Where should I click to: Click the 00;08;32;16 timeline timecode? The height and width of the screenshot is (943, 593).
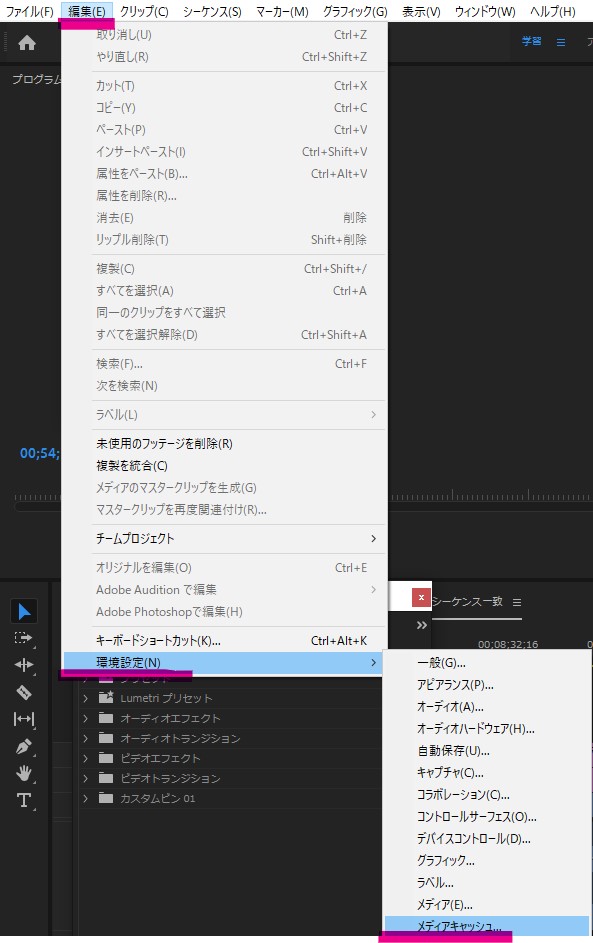coord(508,644)
